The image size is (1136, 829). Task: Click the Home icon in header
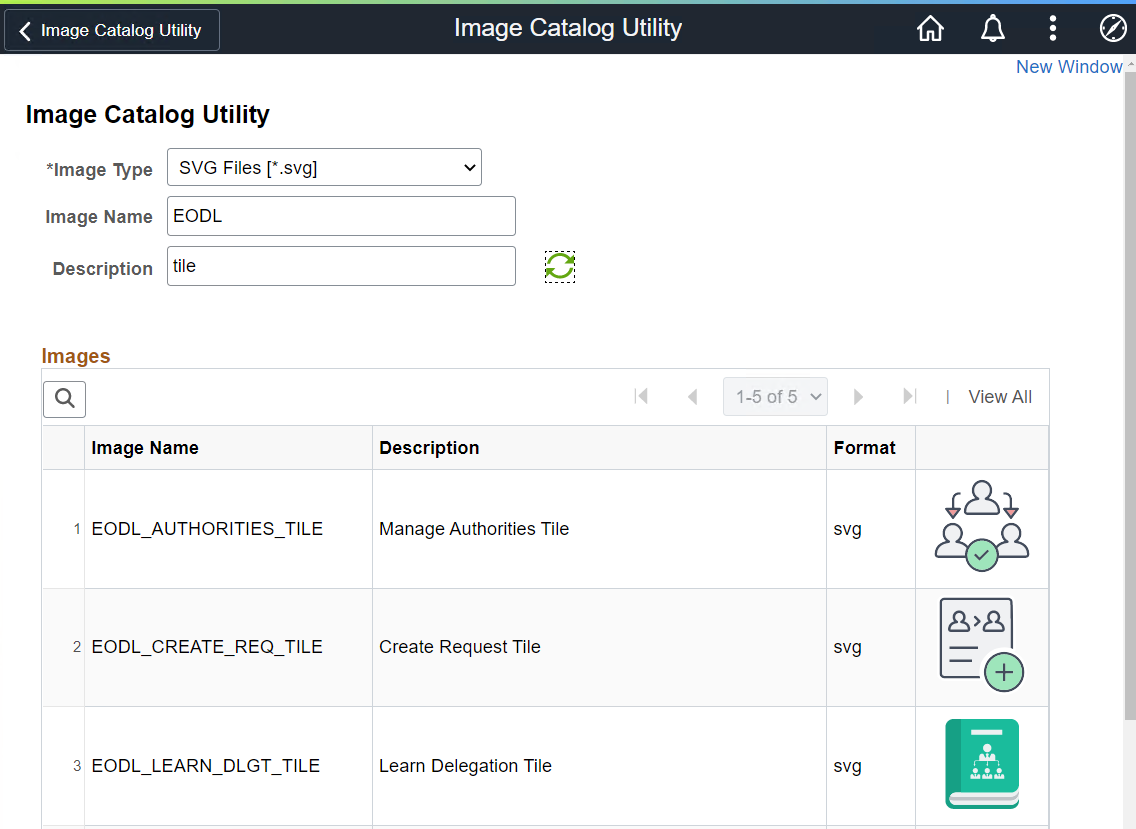(930, 29)
